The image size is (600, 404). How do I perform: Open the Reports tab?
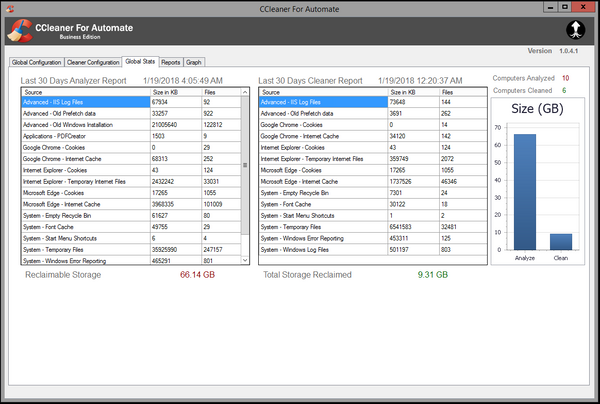pos(171,62)
